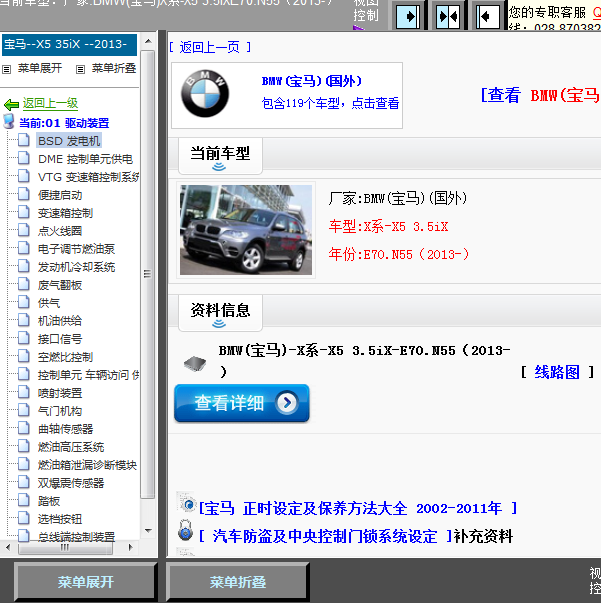Select the 当前车型 tab
Screen dimensions: 601x603
(x=220, y=156)
